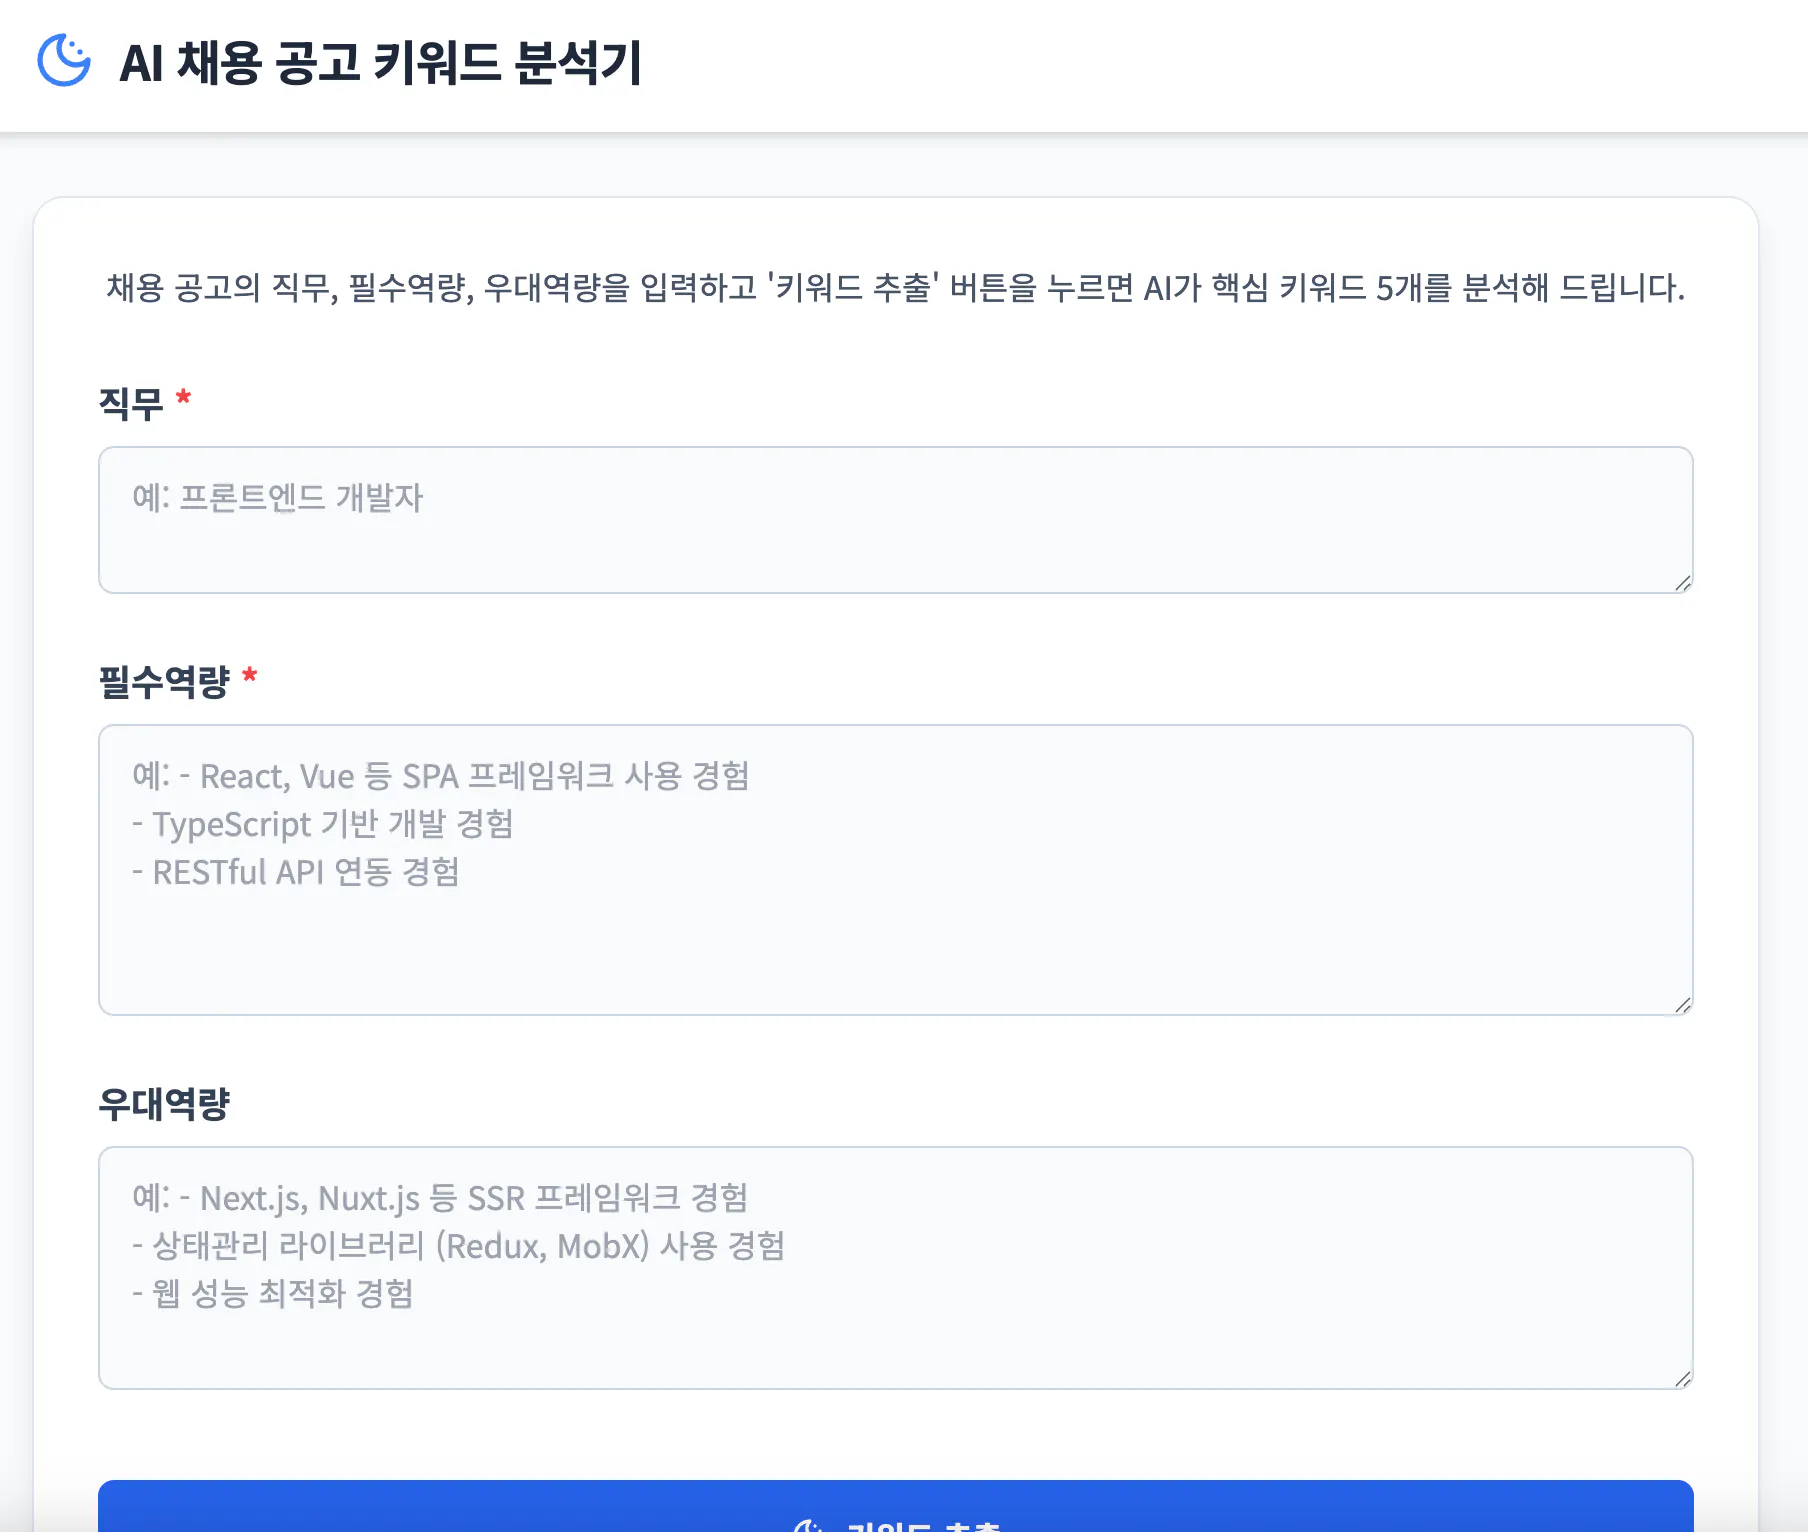This screenshot has height=1532, width=1808.
Task: Click the React, Vue example text in 필수역량
Action: [443, 775]
